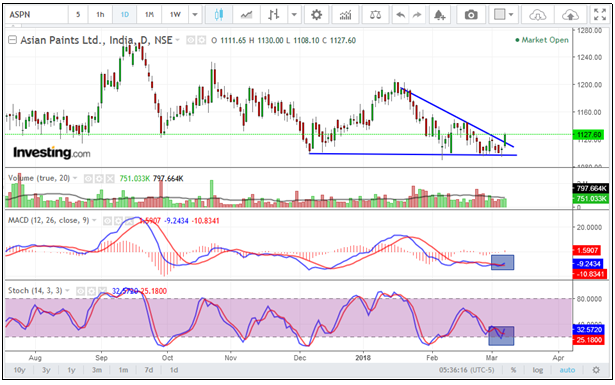The height and width of the screenshot is (385, 615).
Task: Select 1M interval
Action: [x=149, y=15]
